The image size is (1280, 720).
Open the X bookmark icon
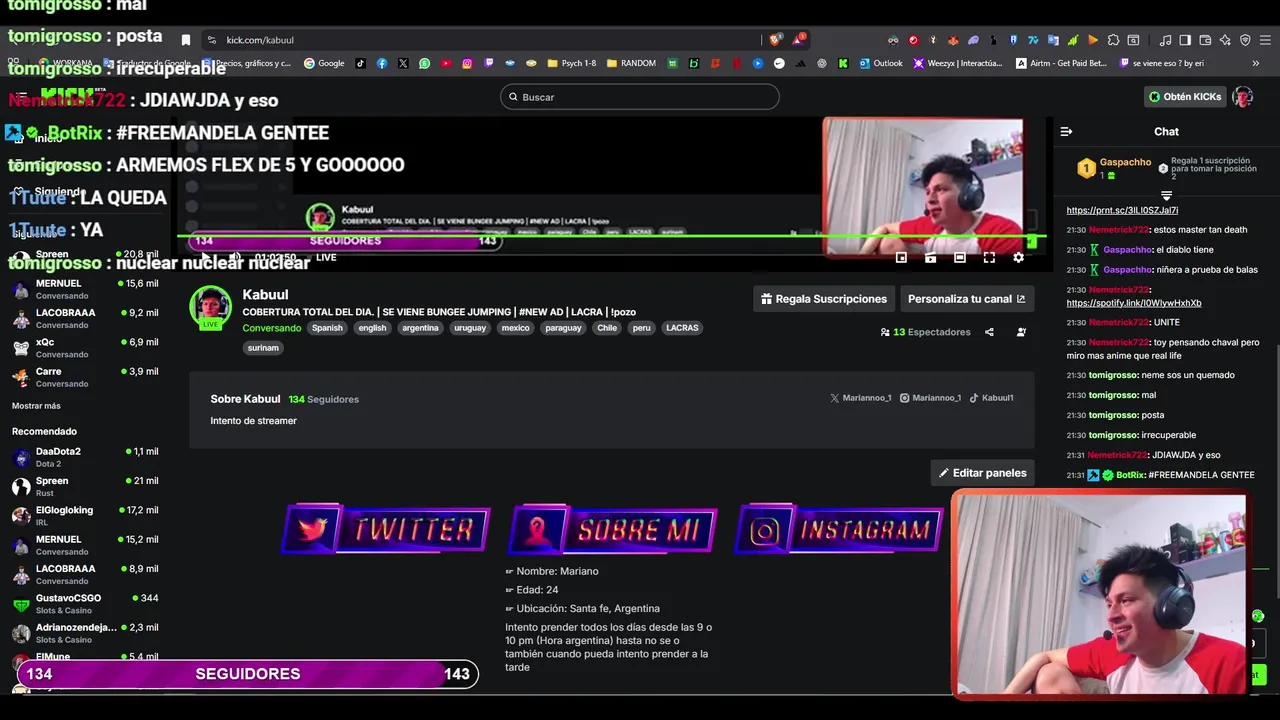pos(403,63)
